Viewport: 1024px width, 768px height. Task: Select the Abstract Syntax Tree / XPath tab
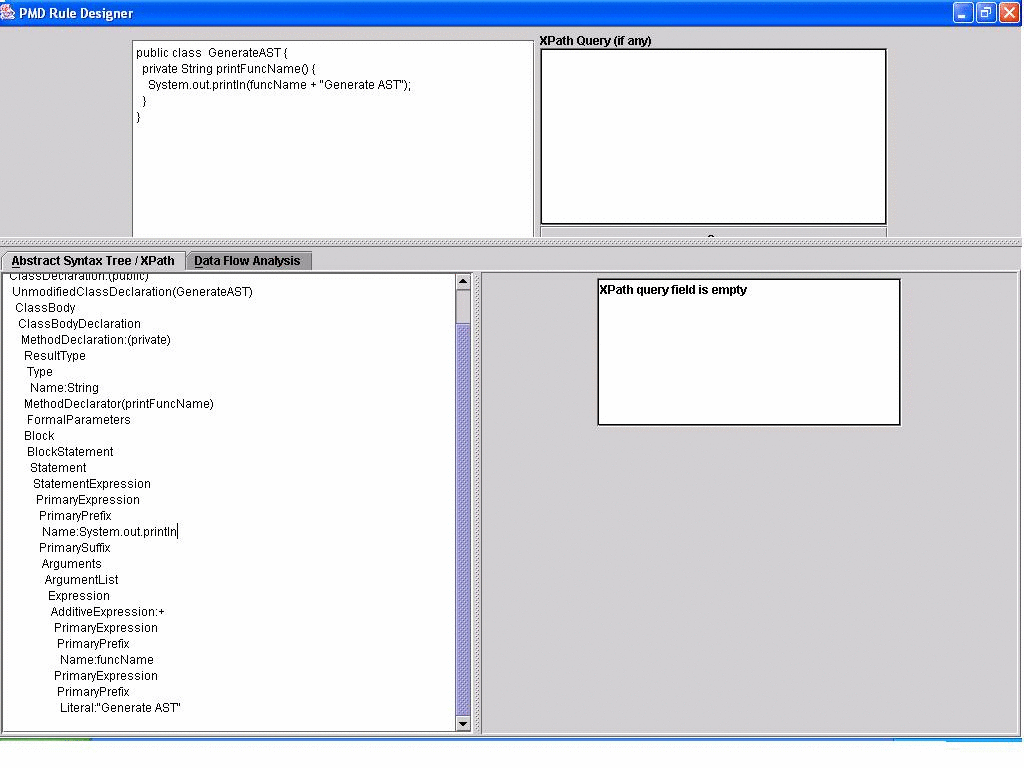[93, 261]
